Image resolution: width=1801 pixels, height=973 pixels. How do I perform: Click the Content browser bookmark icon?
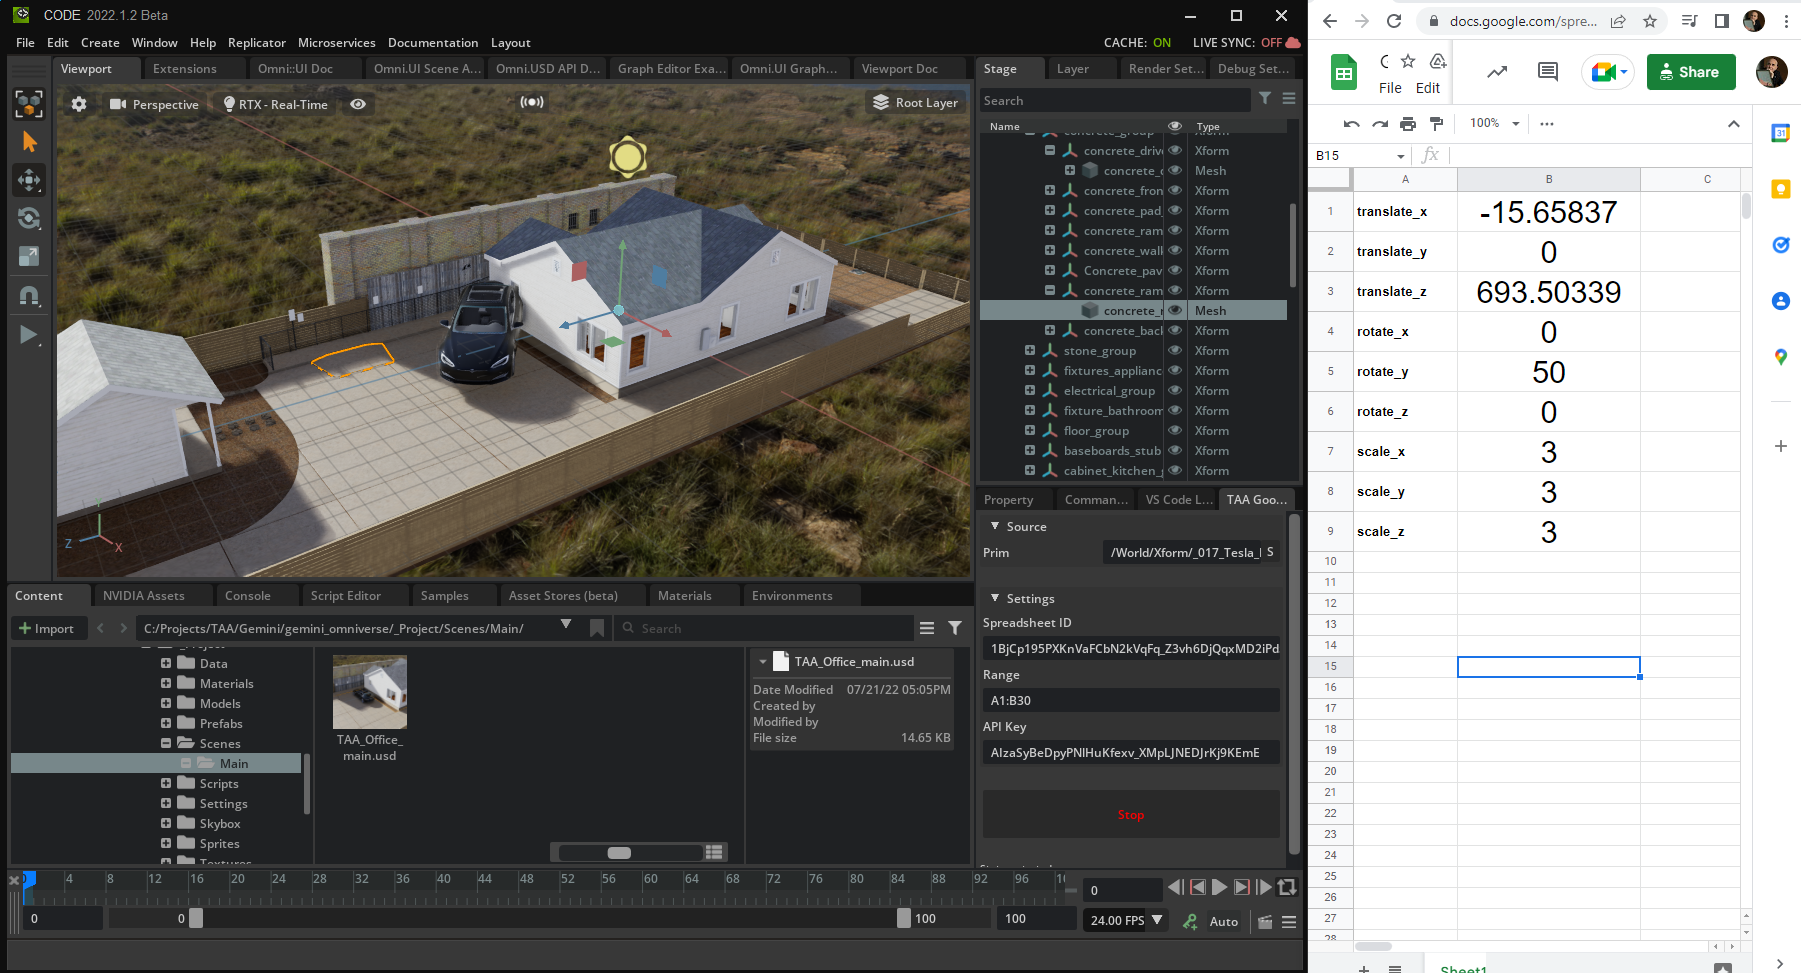[x=597, y=628]
